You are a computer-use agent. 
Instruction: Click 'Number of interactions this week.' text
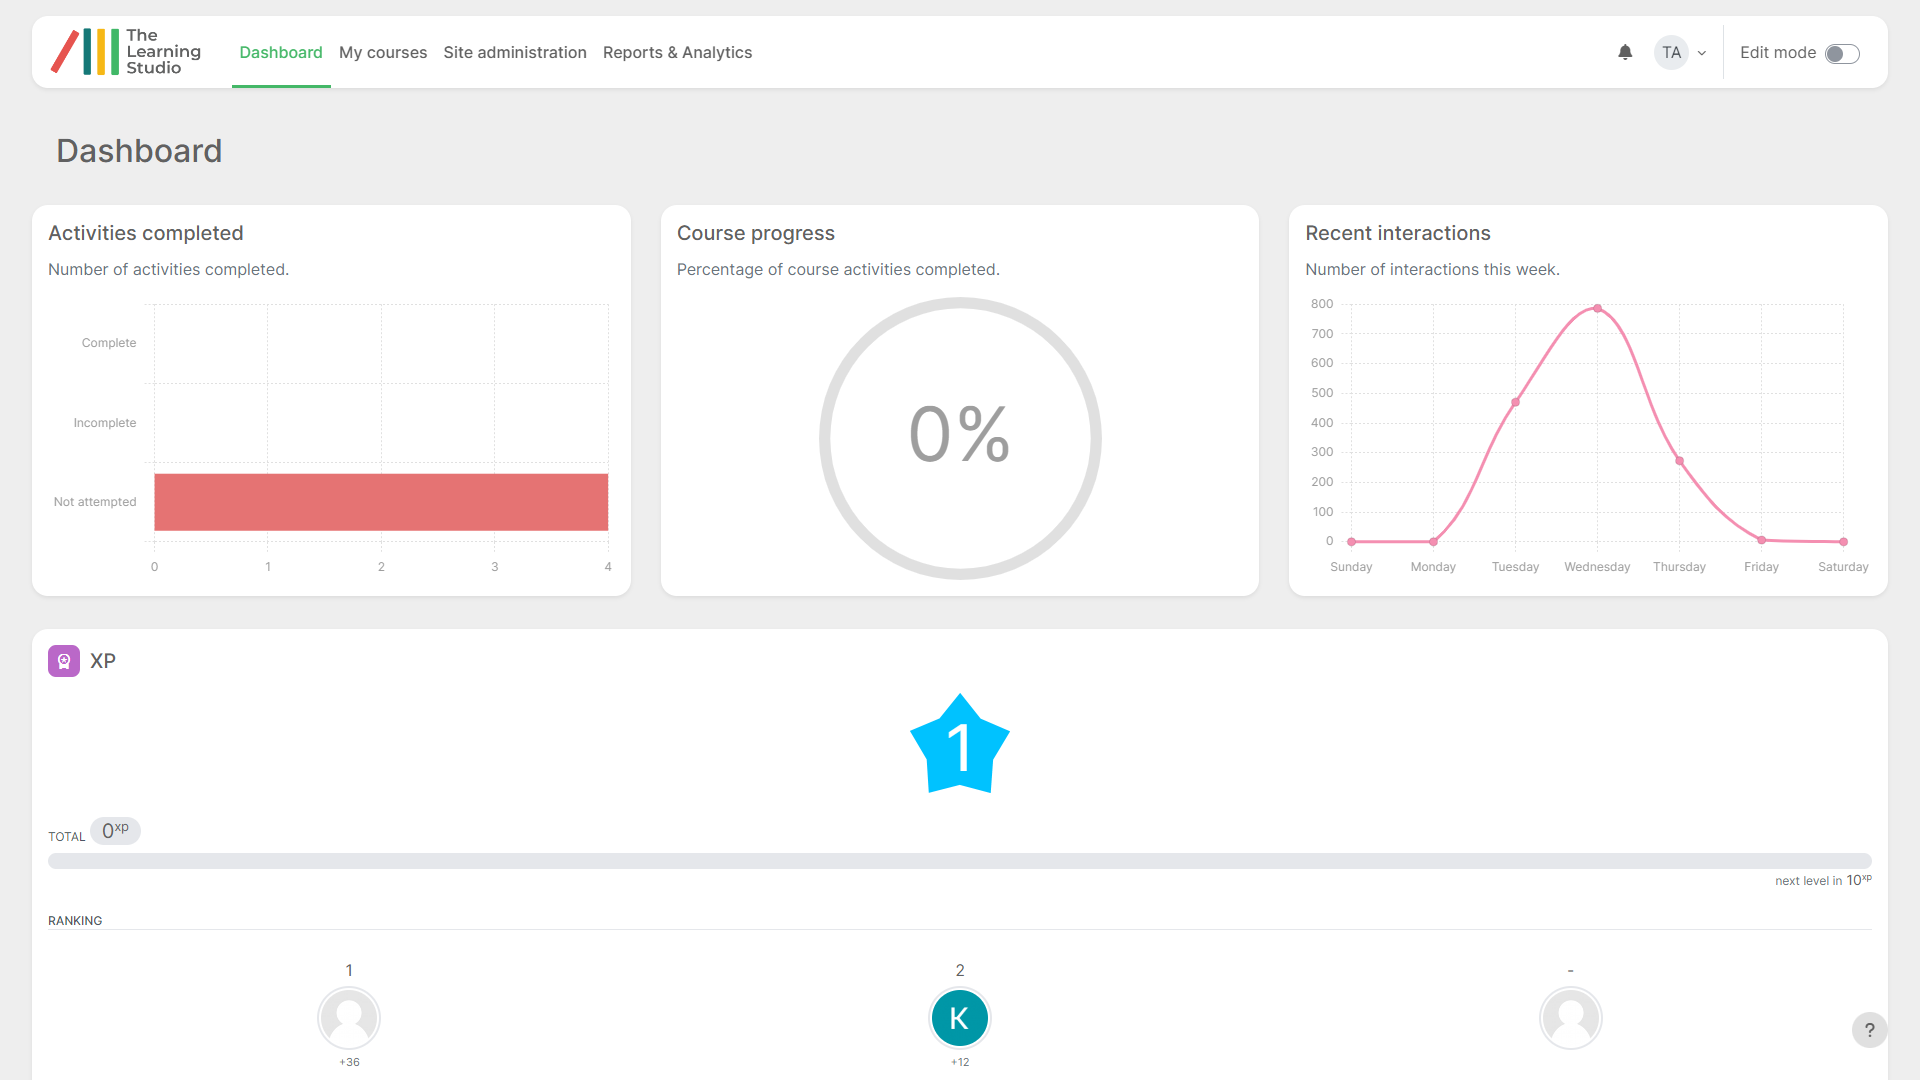tap(1432, 270)
